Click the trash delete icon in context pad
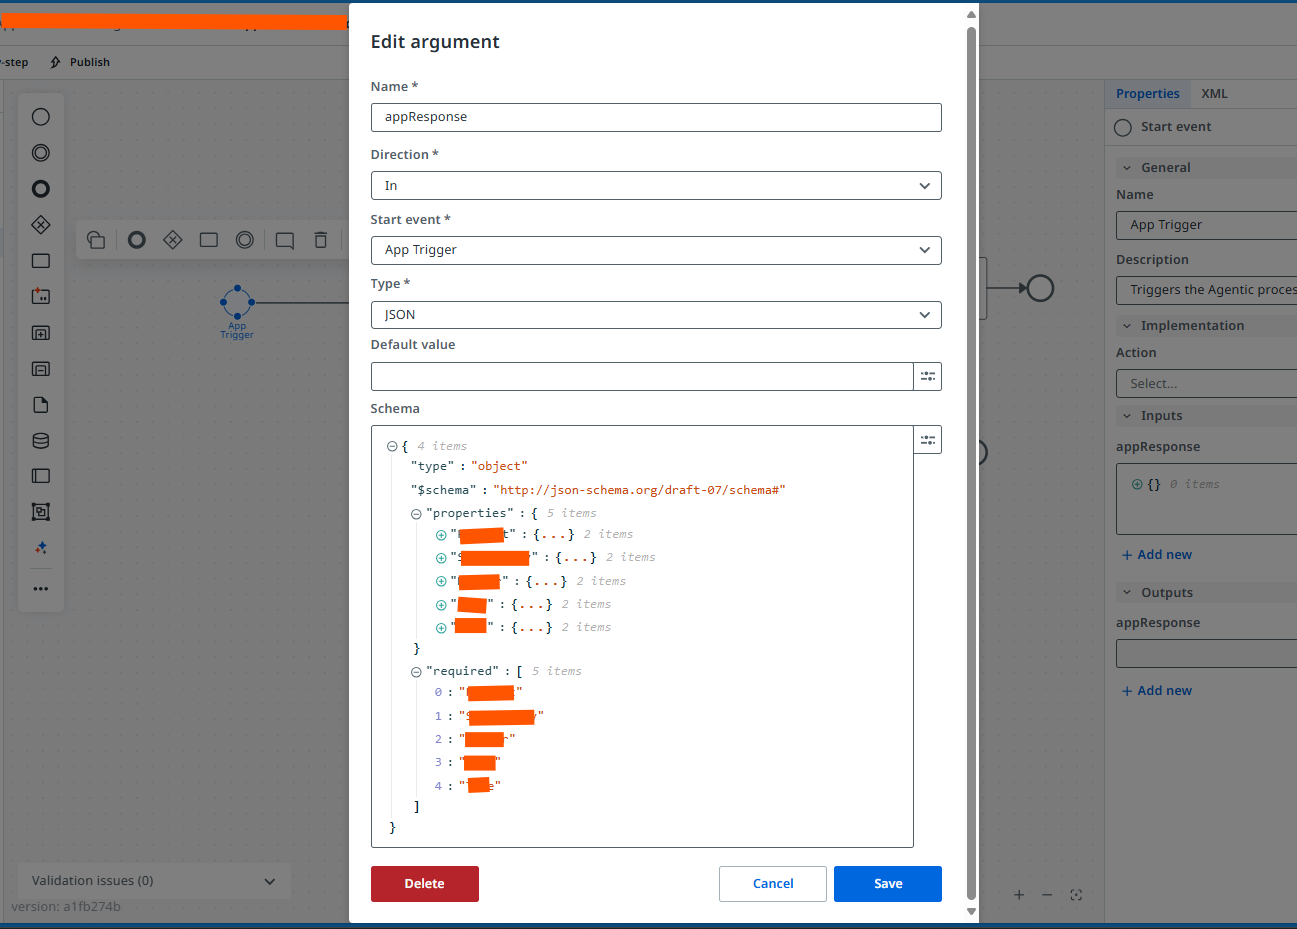The image size is (1297, 929). coord(320,240)
